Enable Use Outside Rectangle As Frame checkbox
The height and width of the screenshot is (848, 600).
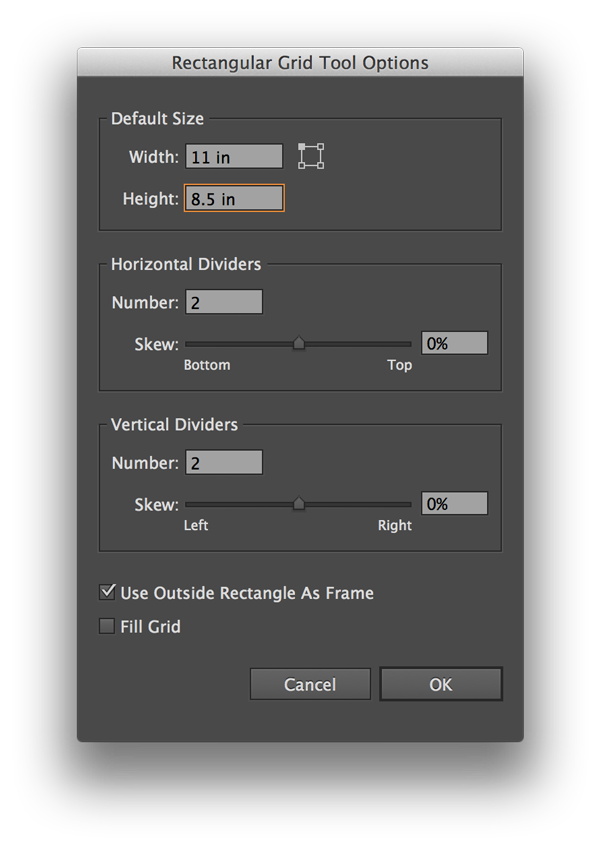tap(108, 592)
